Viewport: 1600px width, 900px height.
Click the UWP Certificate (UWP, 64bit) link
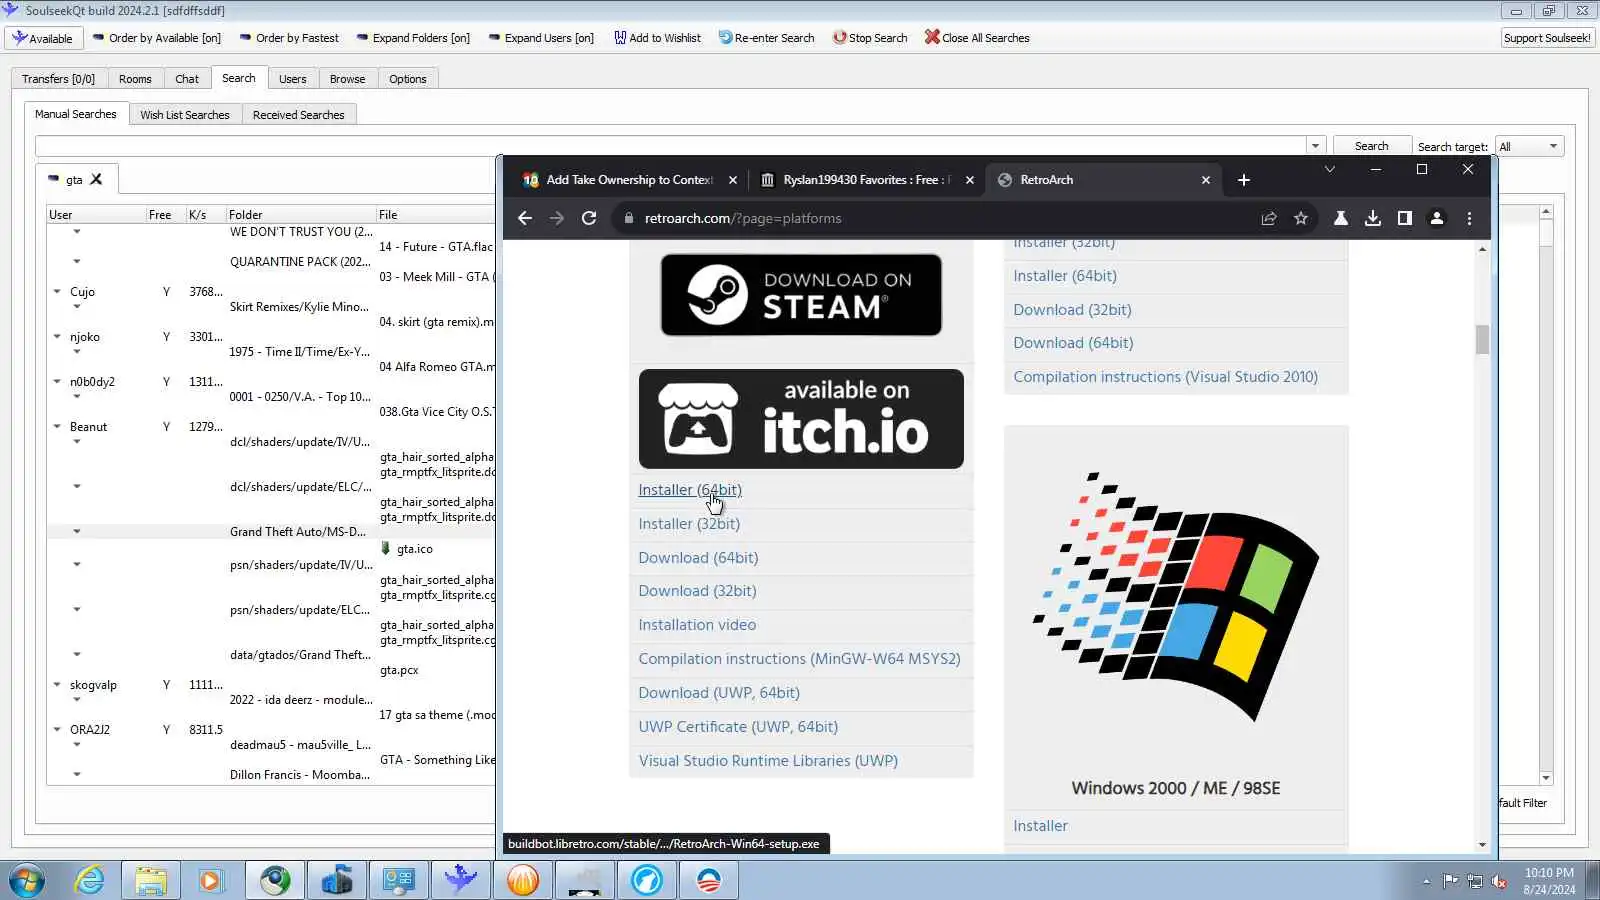coord(738,727)
